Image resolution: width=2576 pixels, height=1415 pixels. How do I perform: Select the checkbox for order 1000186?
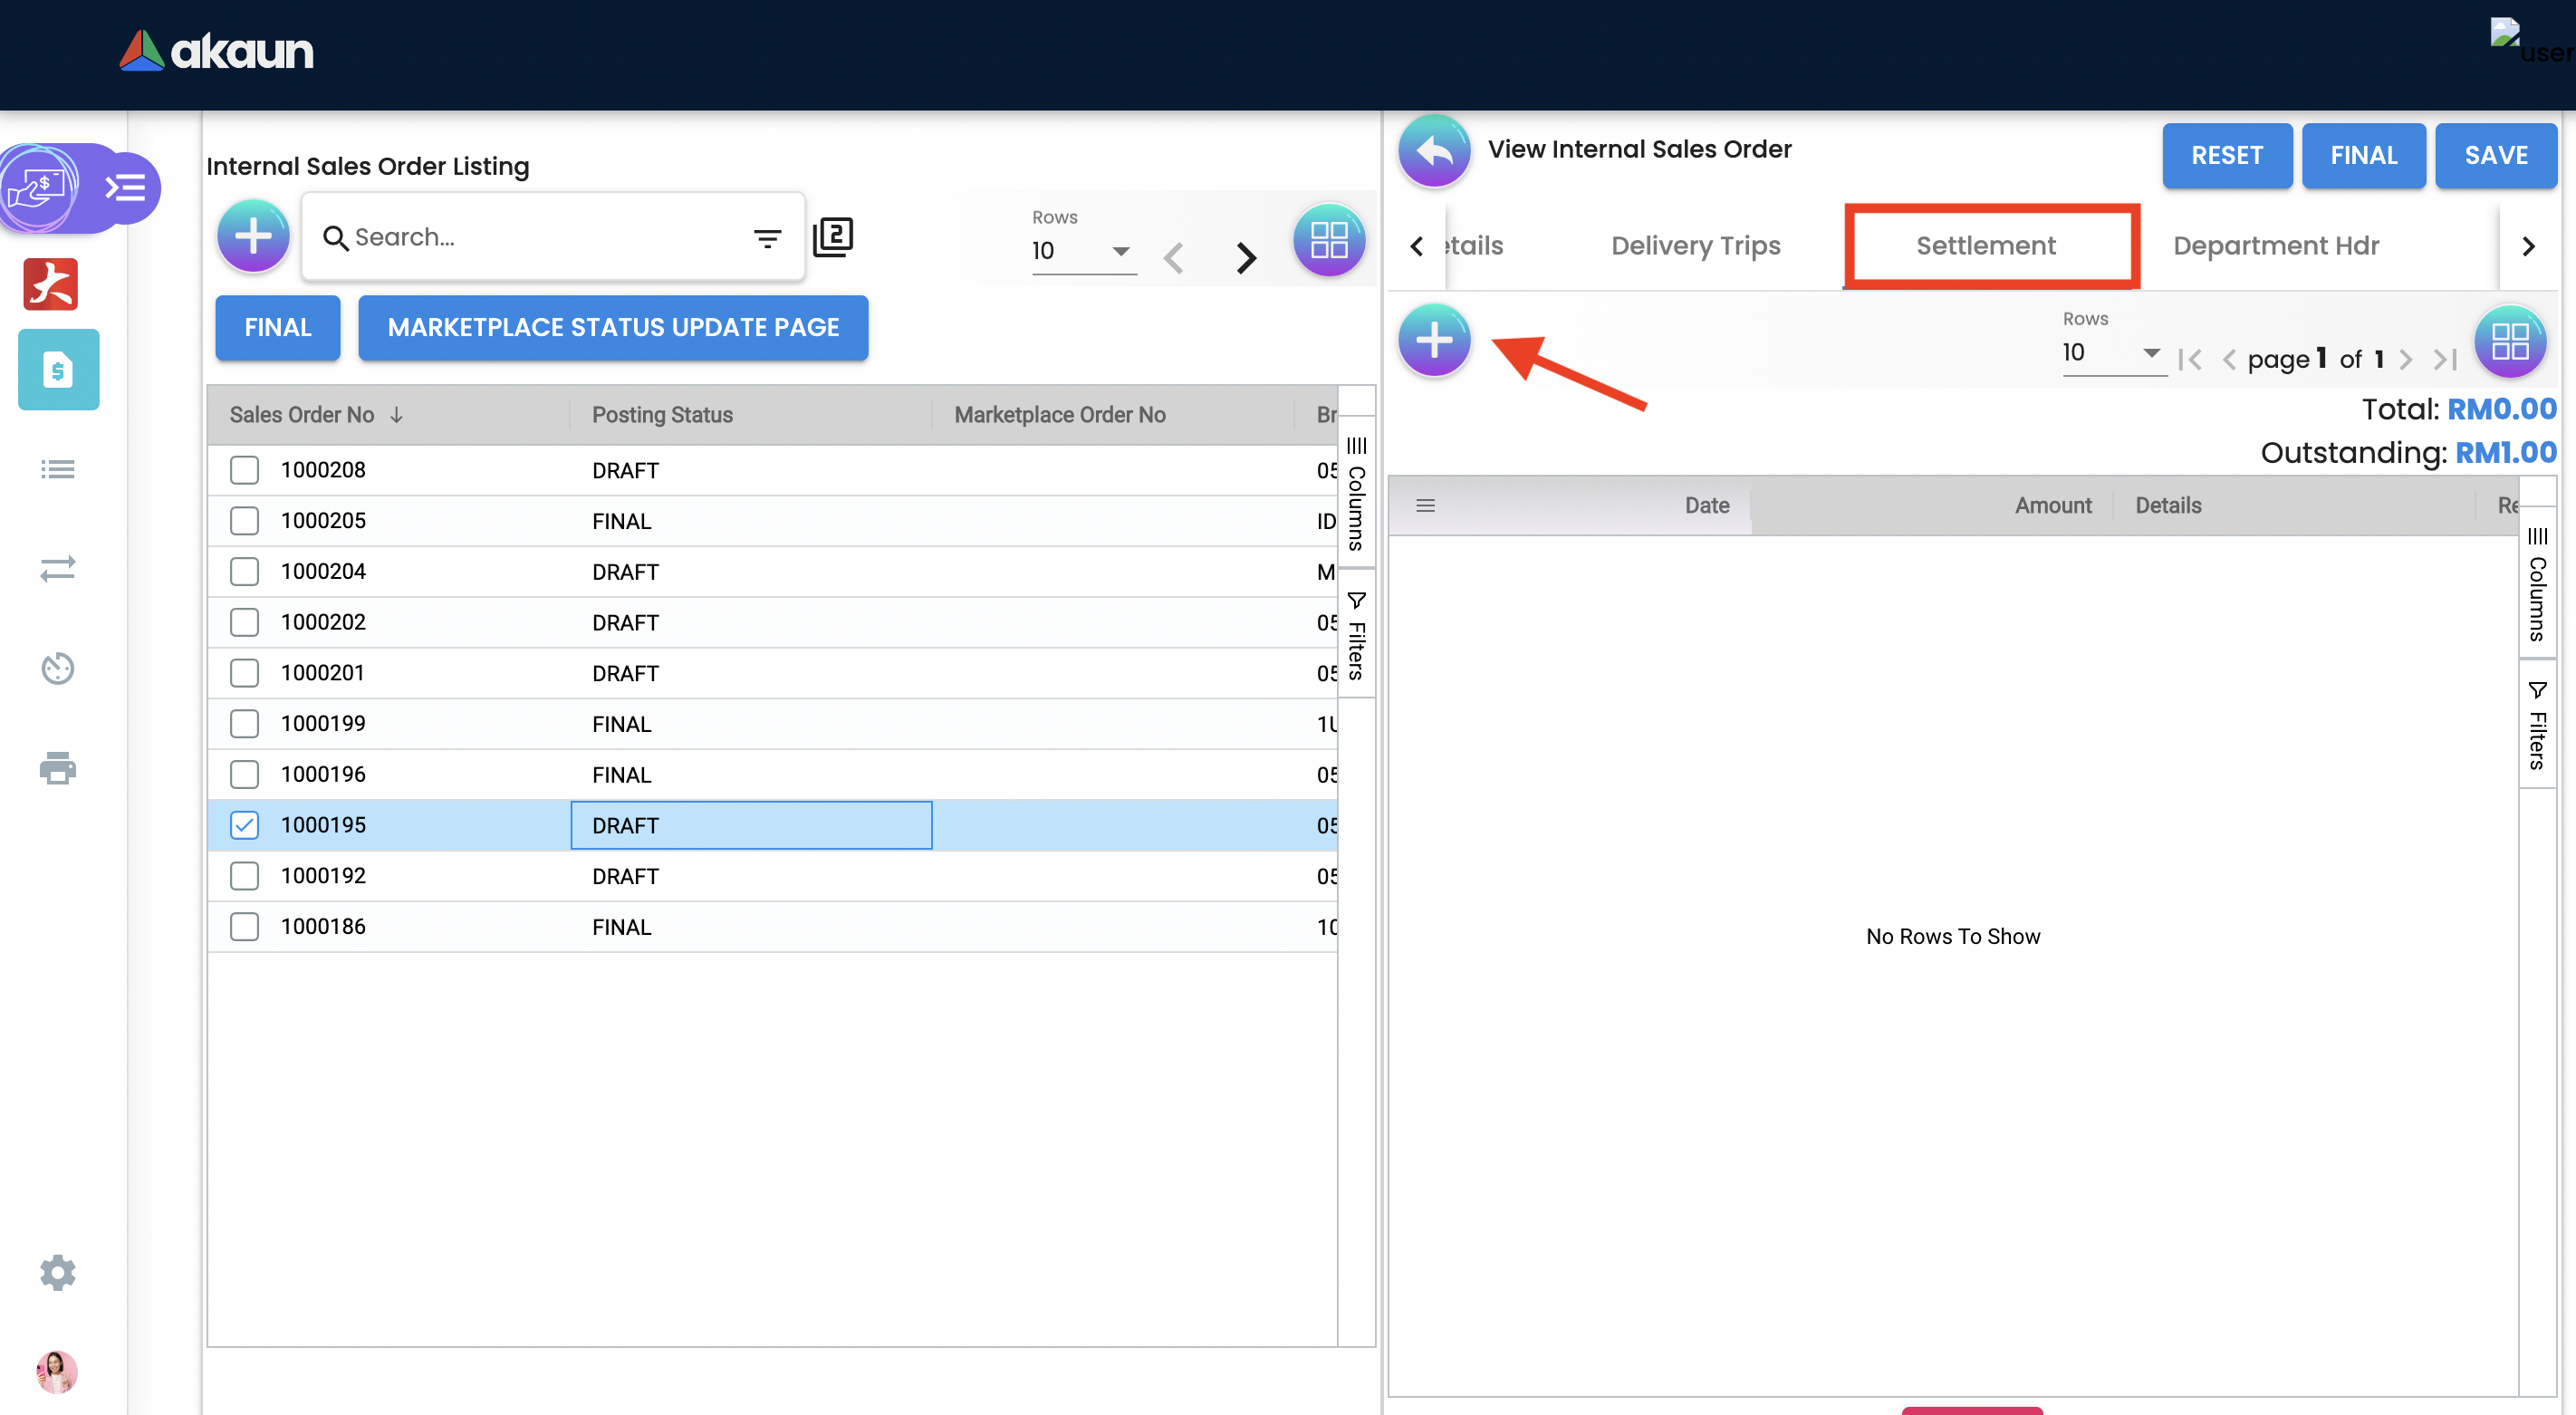244,926
